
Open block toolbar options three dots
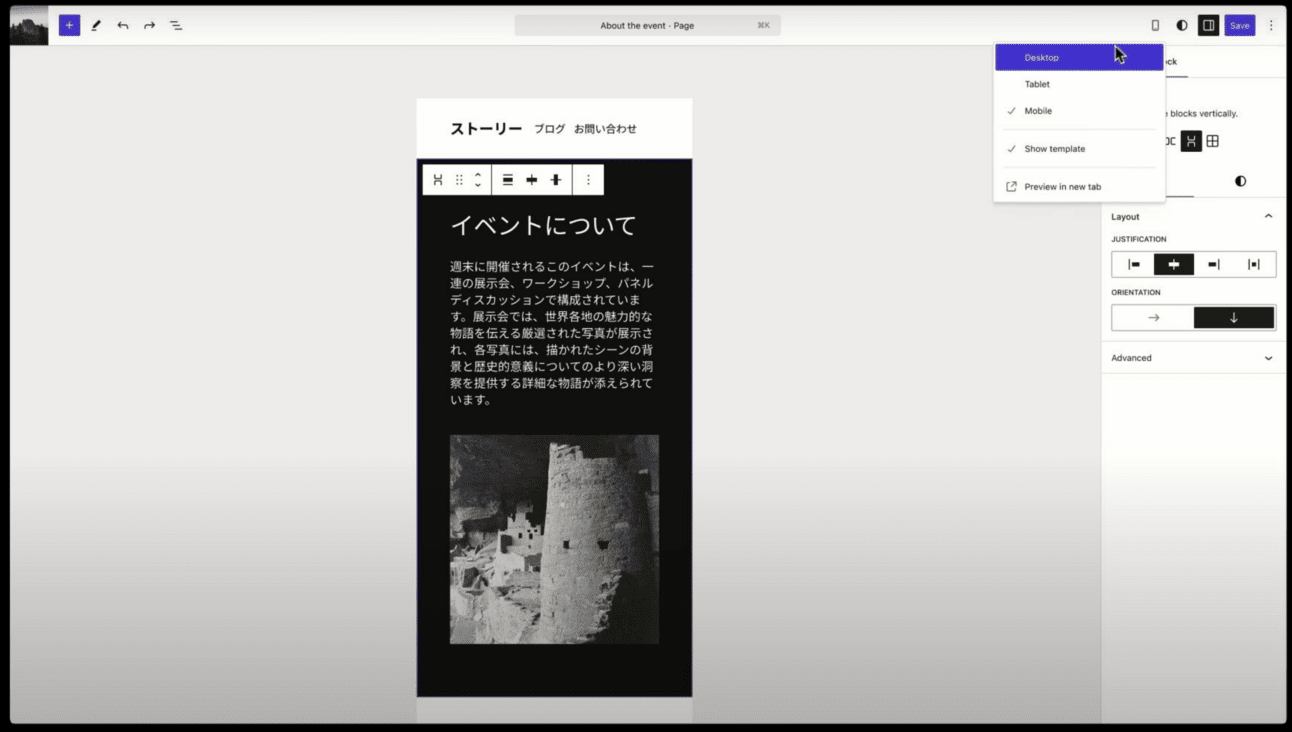tap(588, 180)
